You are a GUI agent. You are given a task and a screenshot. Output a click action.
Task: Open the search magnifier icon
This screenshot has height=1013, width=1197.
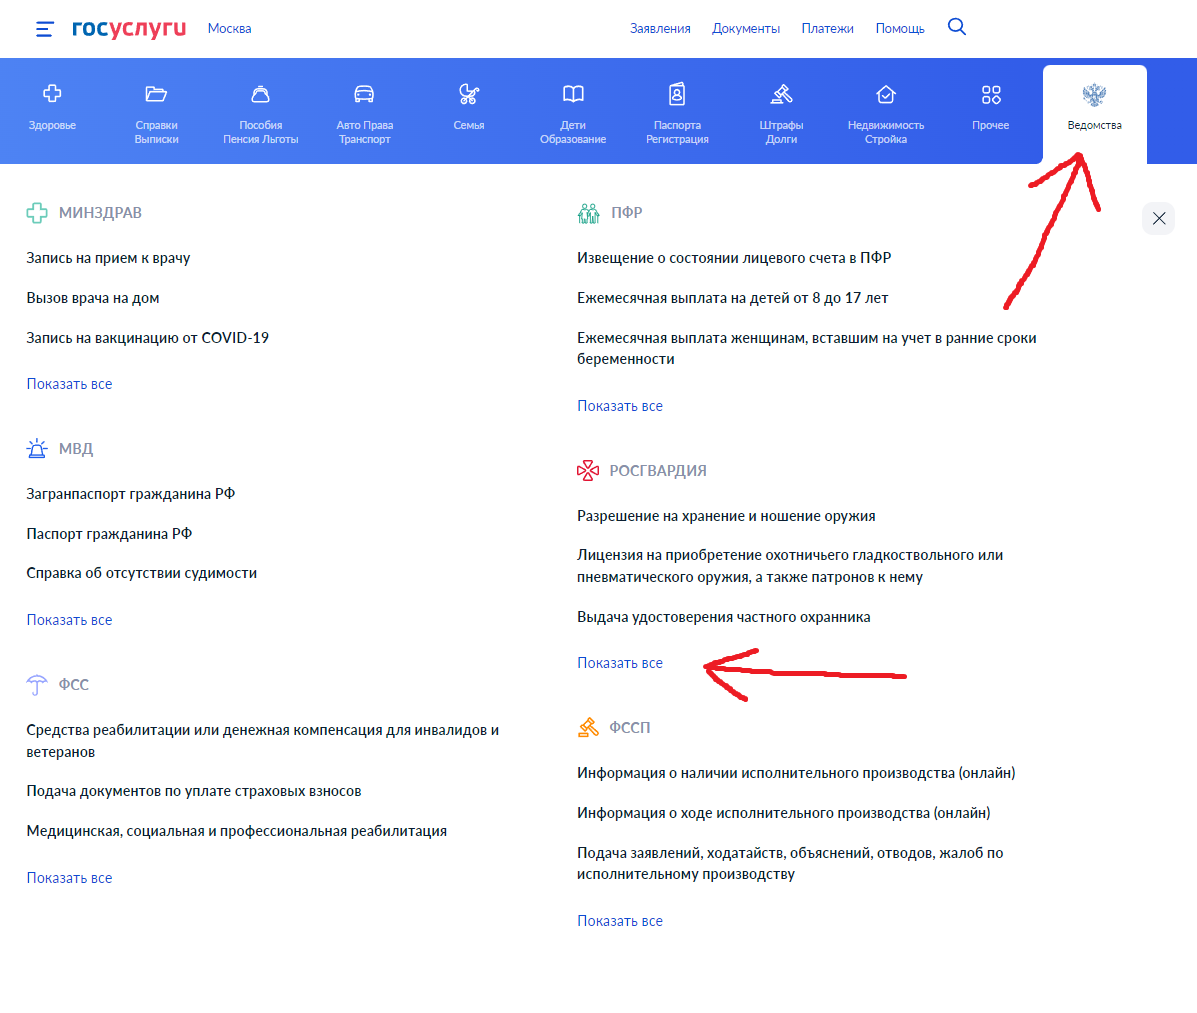pos(957,27)
